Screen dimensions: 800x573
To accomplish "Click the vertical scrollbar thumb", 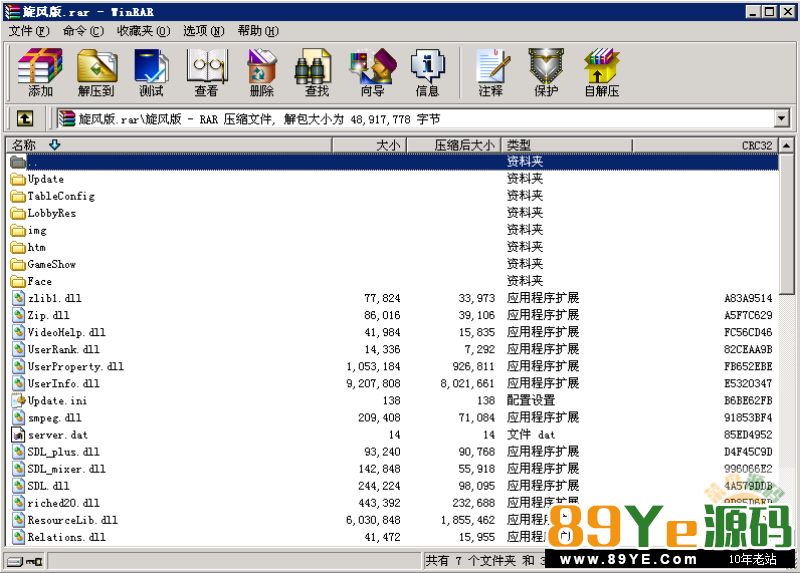I will point(787,223).
